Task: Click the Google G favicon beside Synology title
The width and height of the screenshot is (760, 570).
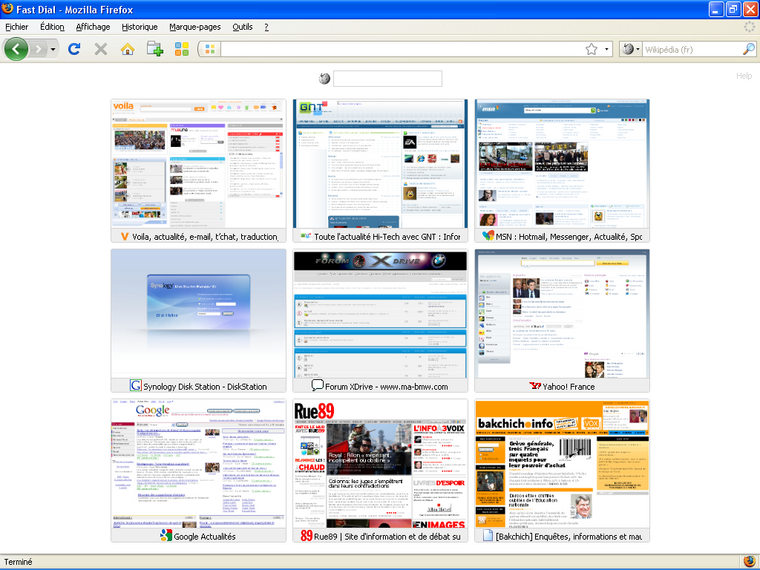Action: coord(136,386)
